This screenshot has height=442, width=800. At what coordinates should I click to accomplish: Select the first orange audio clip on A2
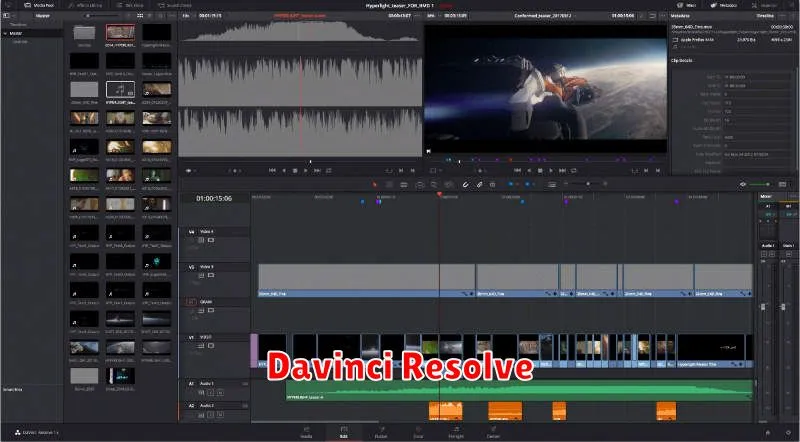point(445,411)
